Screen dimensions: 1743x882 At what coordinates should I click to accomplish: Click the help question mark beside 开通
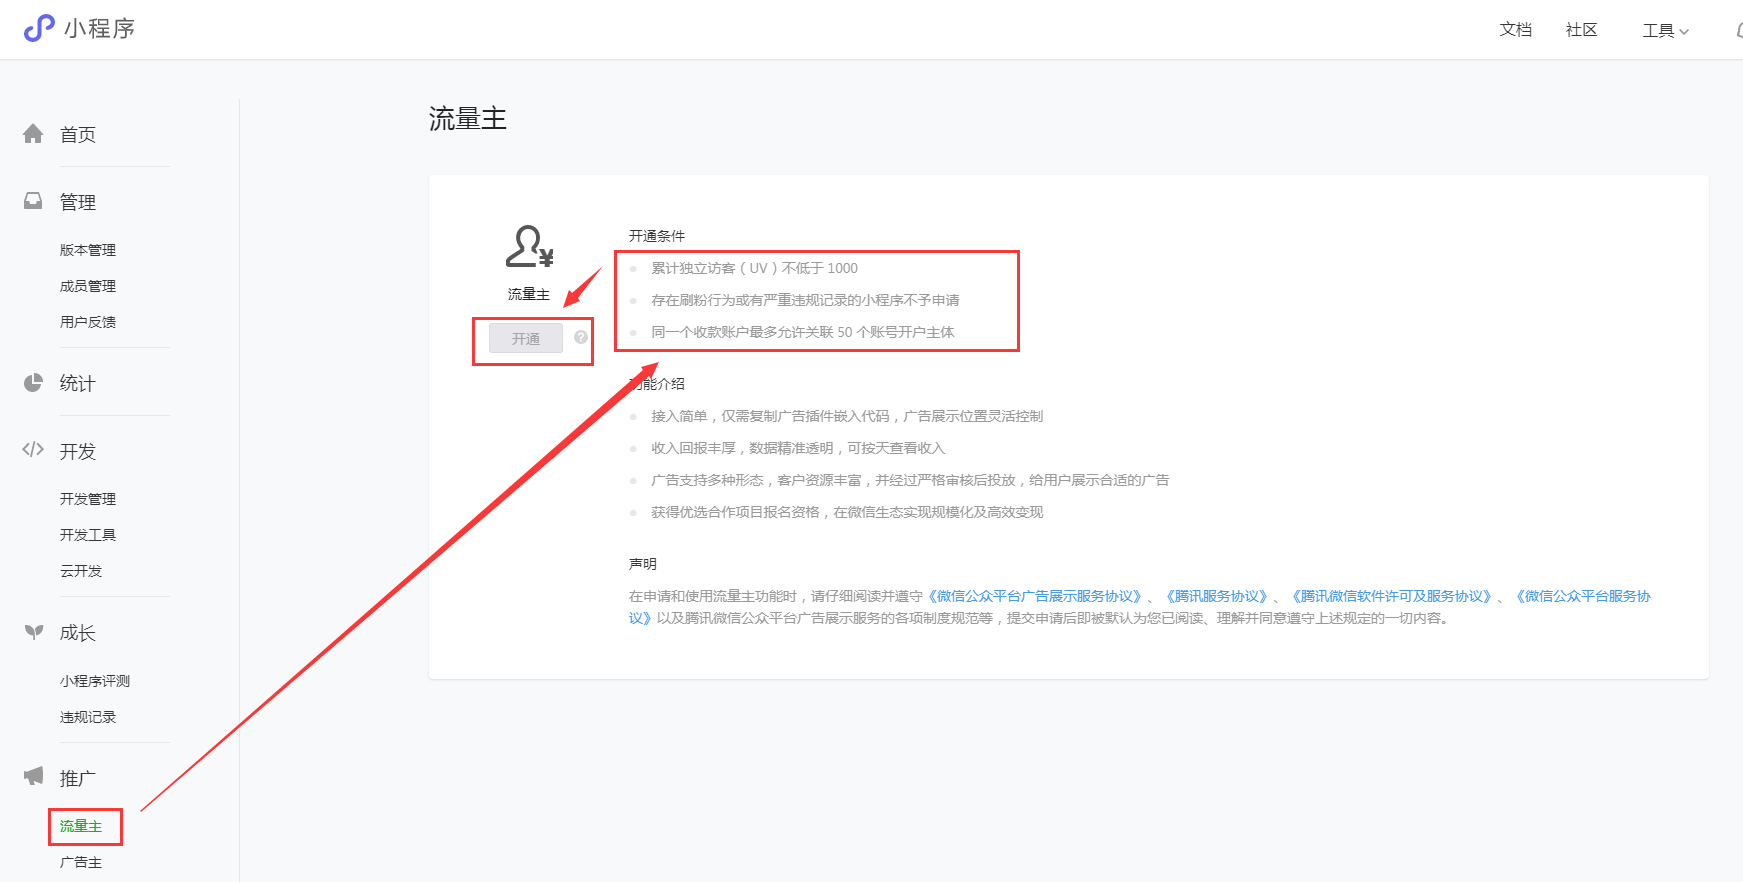click(581, 338)
